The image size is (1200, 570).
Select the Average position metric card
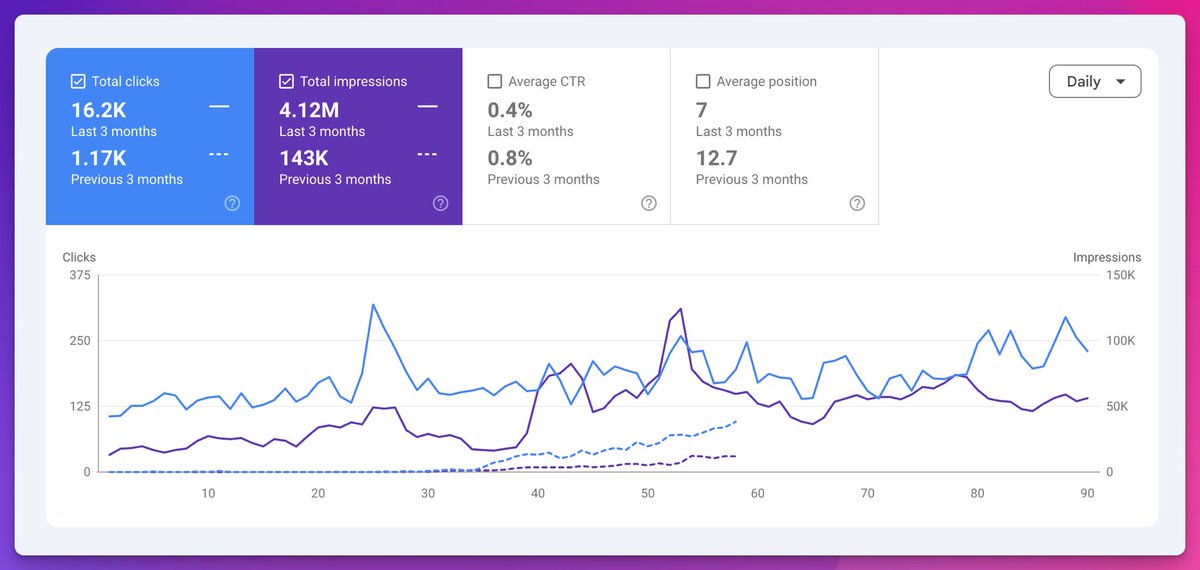tap(774, 136)
